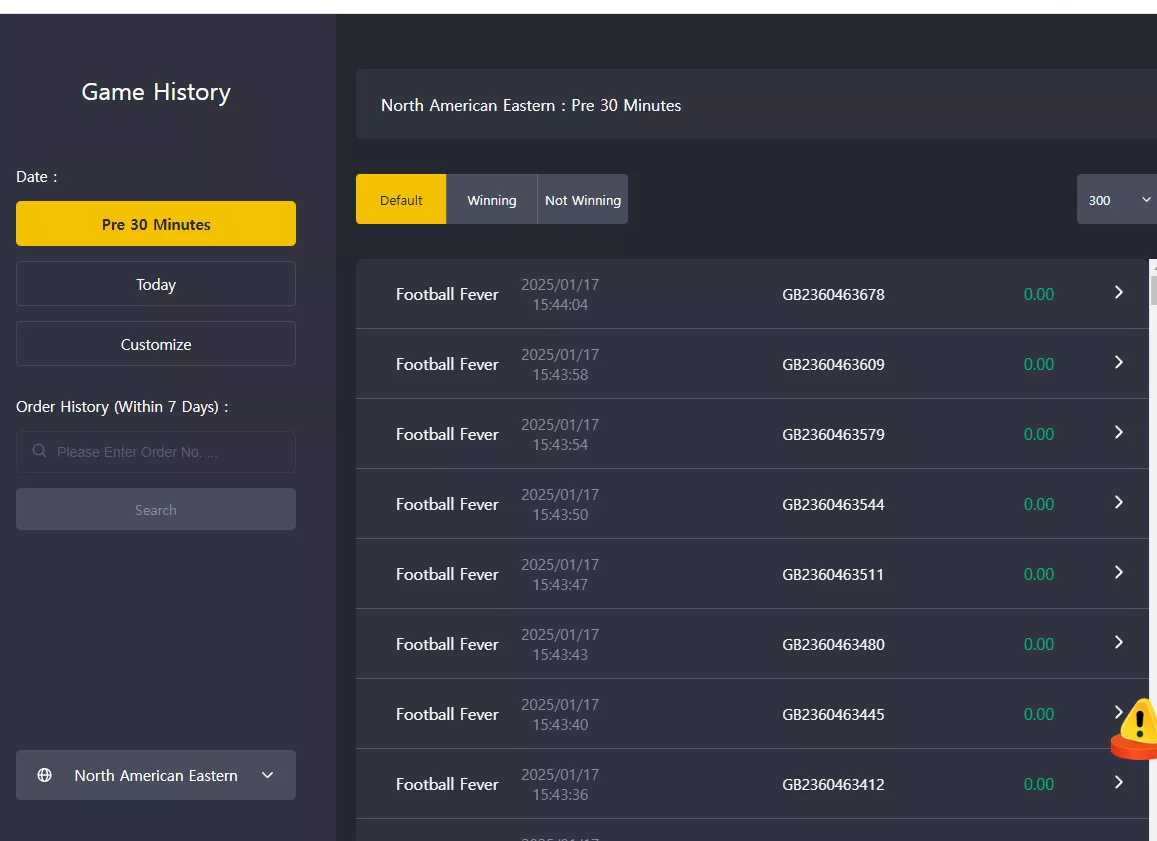This screenshot has width=1157, height=841.
Task: Open details arrow for order GB2360463412
Action: (x=1119, y=782)
